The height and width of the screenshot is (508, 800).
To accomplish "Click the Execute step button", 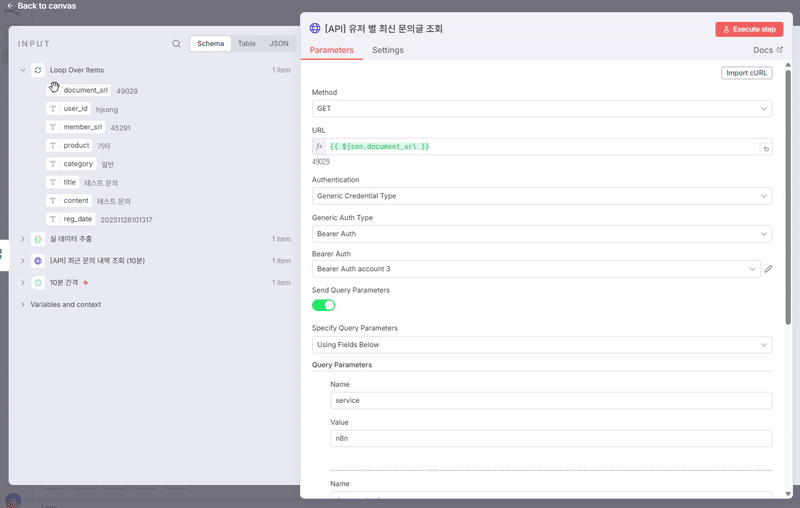I will tap(749, 29).
